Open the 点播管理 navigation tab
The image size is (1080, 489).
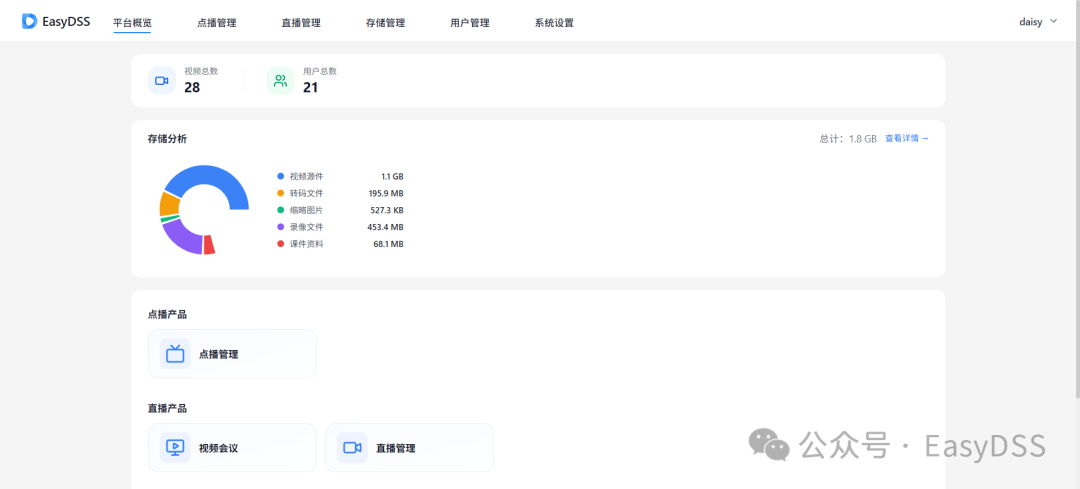point(216,23)
